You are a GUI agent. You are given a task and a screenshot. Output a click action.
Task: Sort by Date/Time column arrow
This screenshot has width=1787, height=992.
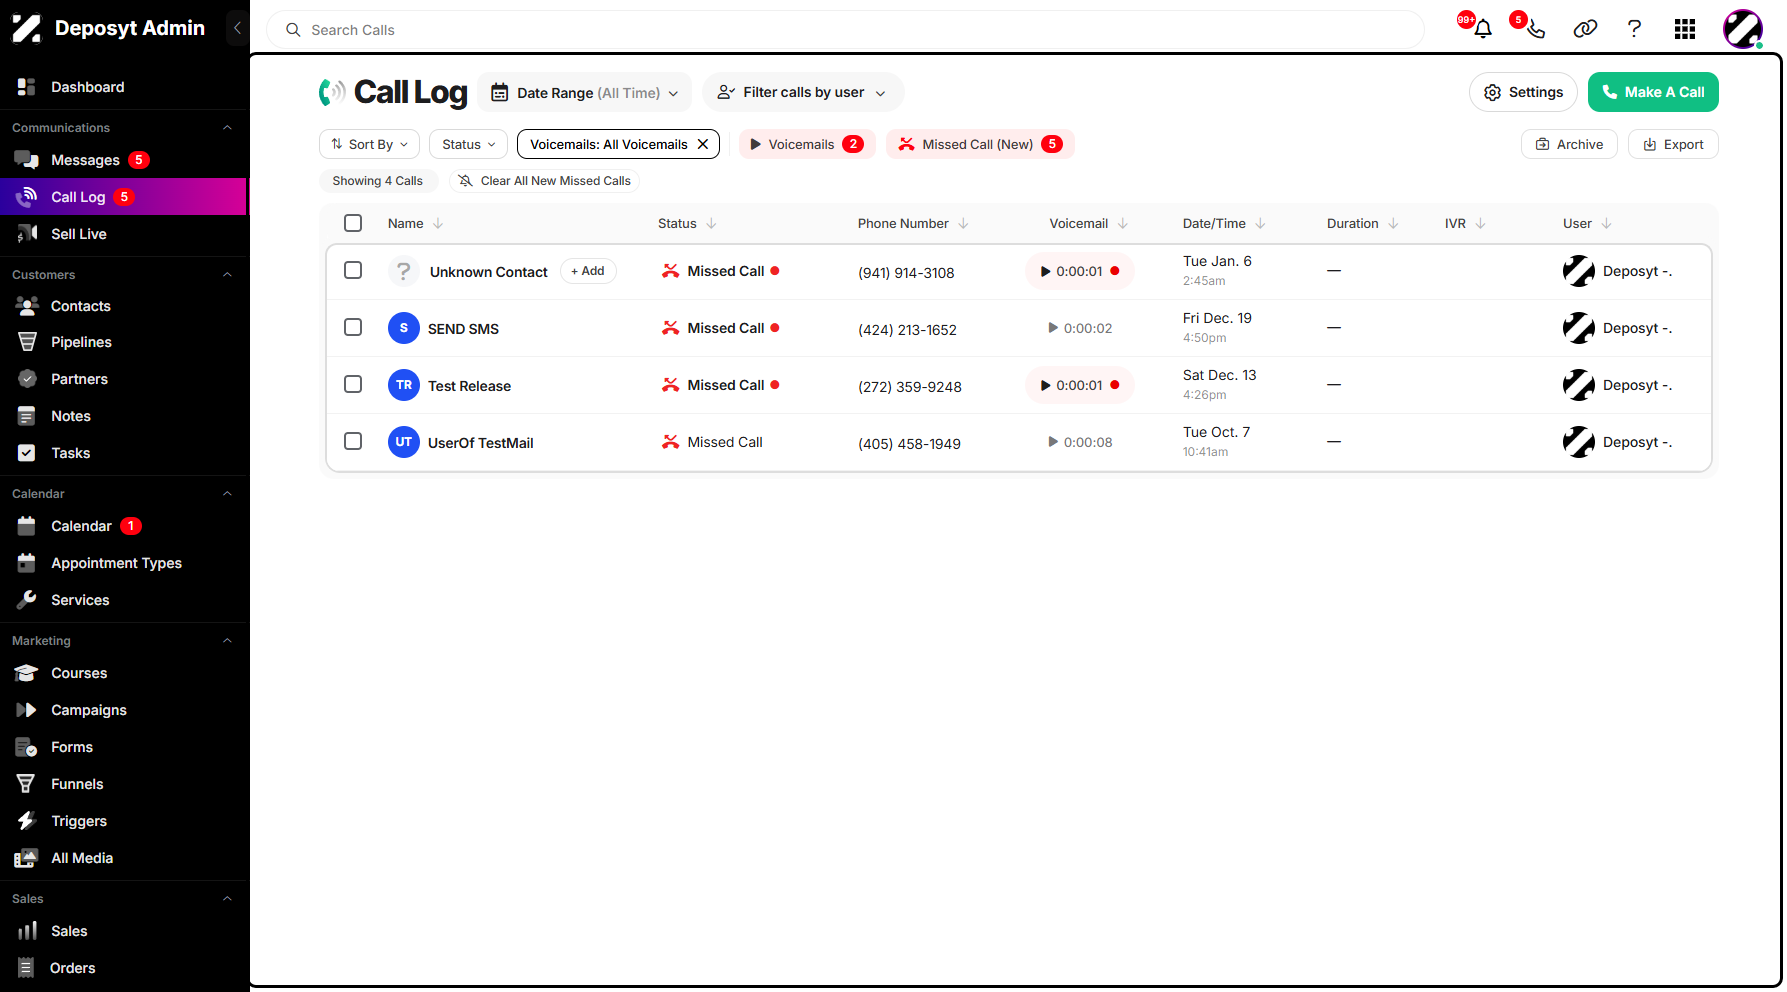[x=1260, y=223]
